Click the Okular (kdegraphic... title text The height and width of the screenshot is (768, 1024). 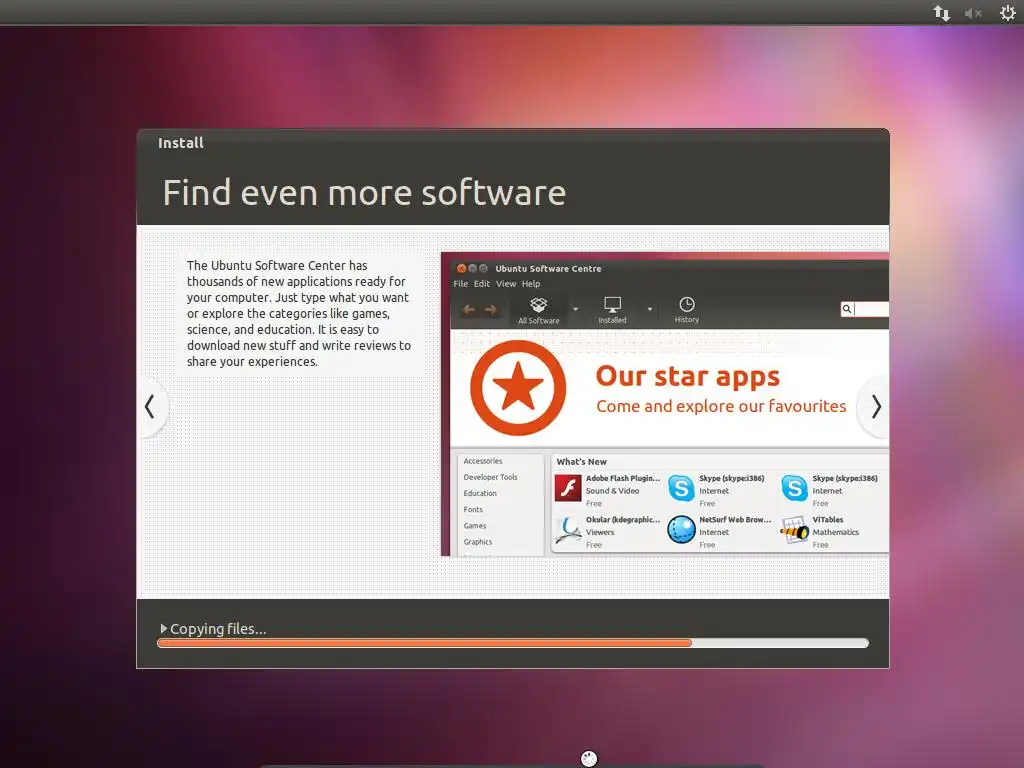[622, 520]
